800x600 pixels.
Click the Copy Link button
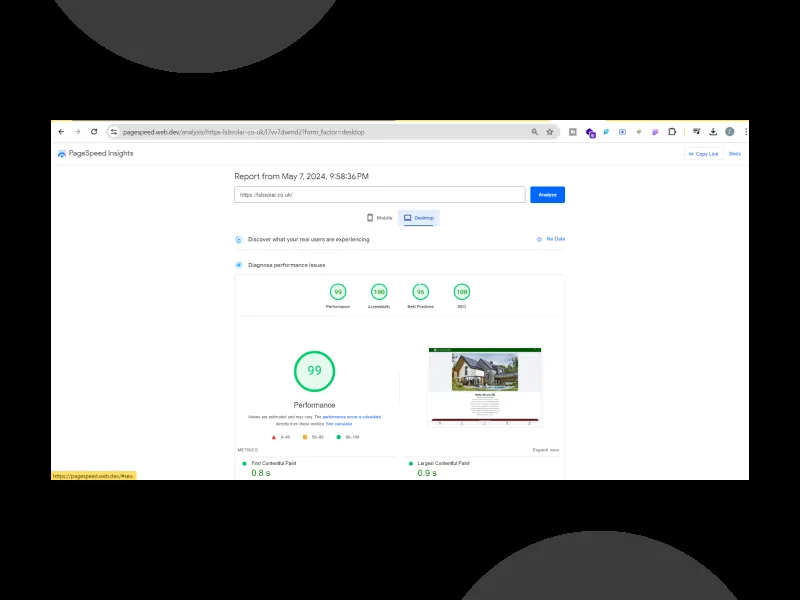[x=704, y=154]
